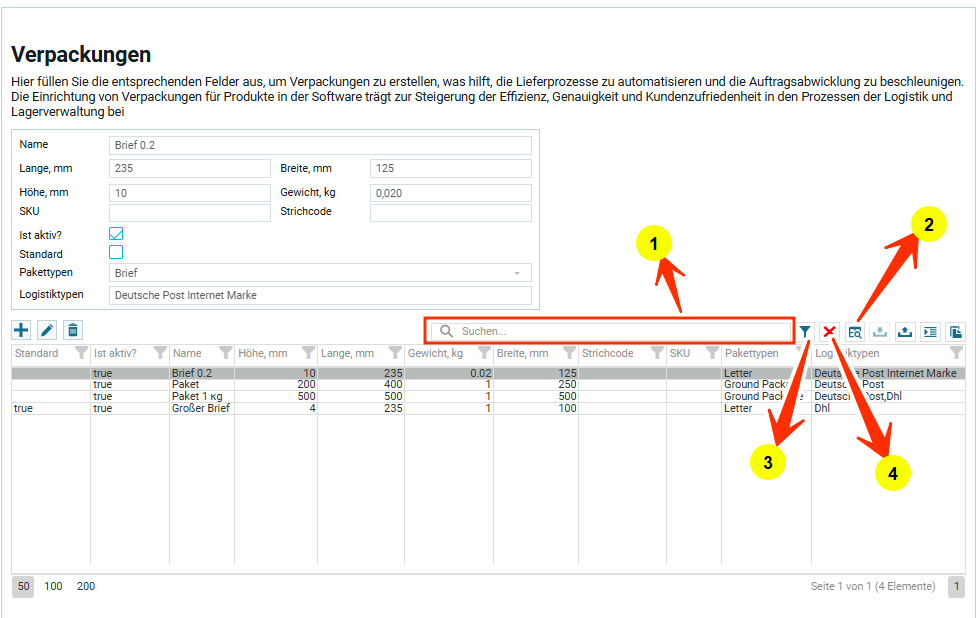The width and height of the screenshot is (978, 618).
Task: Click the Strichcode column header
Action: 608,353
